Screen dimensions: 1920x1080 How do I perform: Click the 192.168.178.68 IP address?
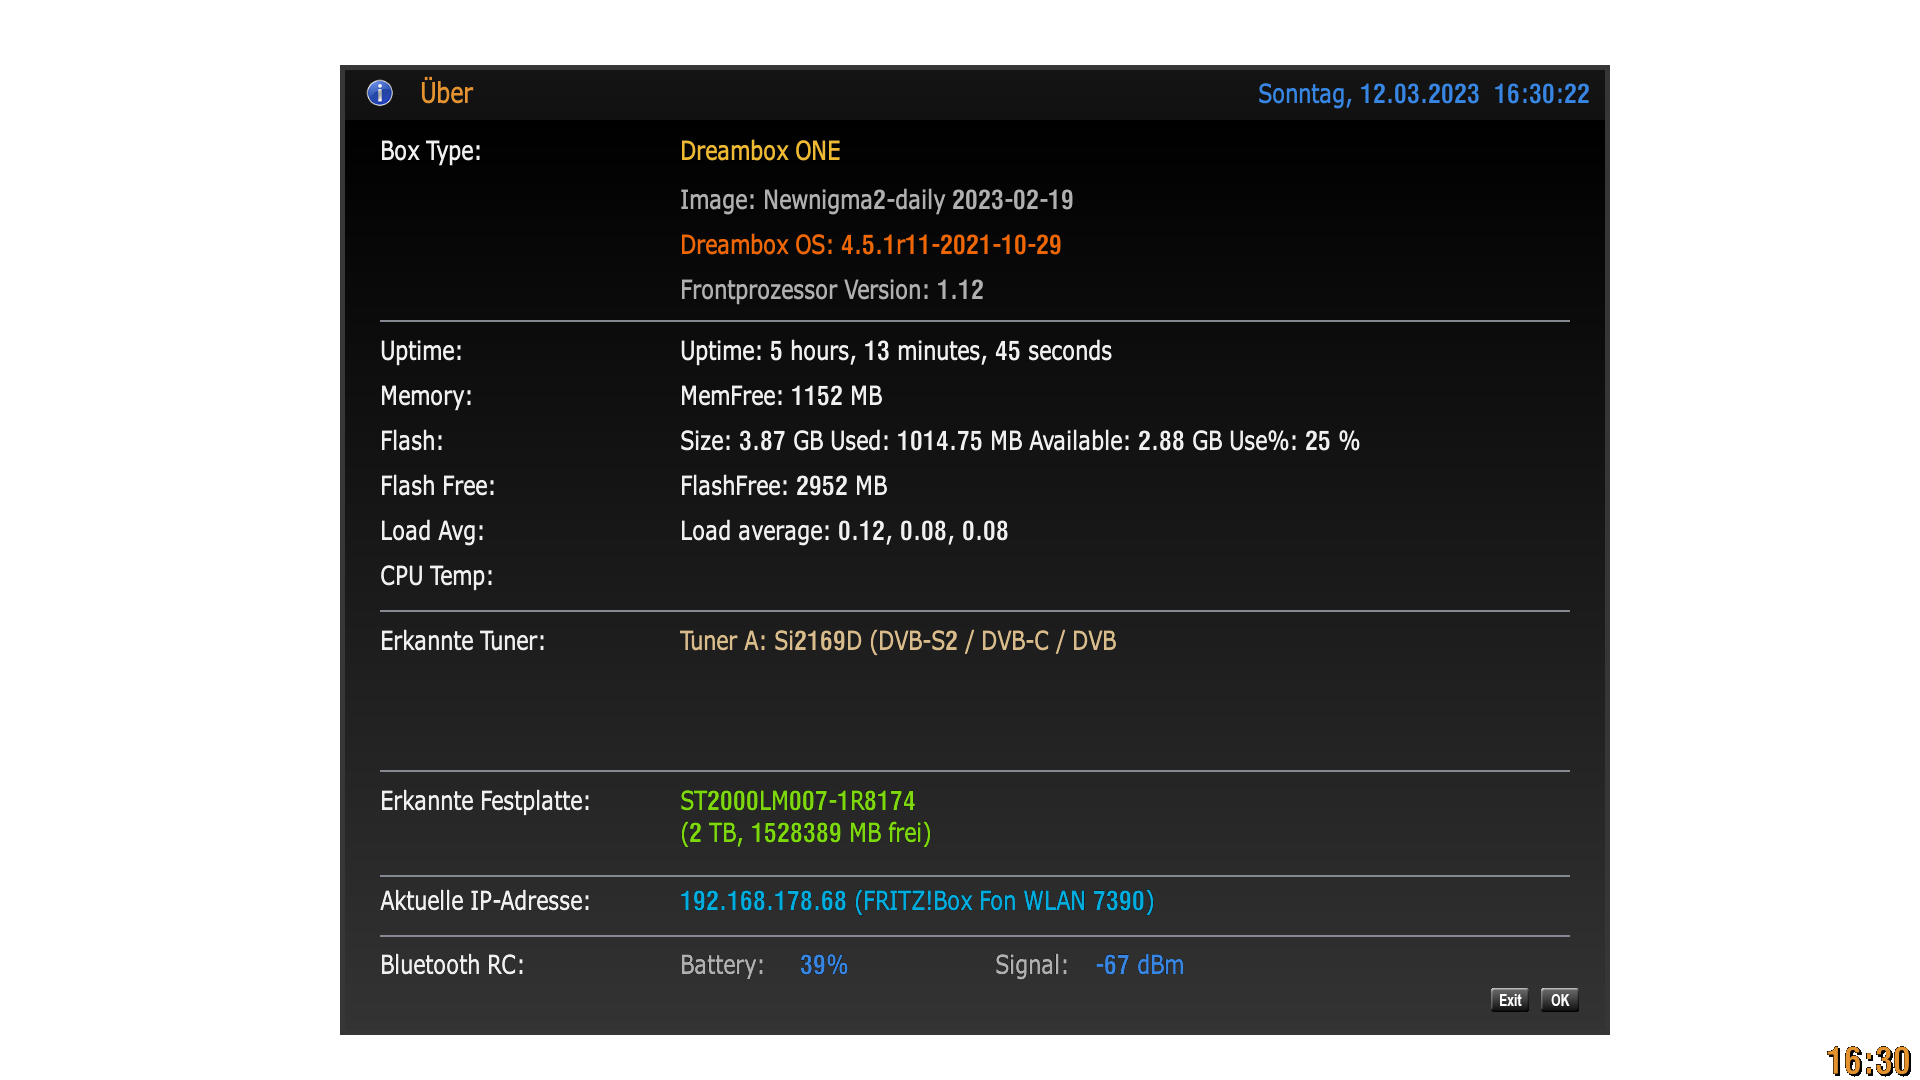763,901
